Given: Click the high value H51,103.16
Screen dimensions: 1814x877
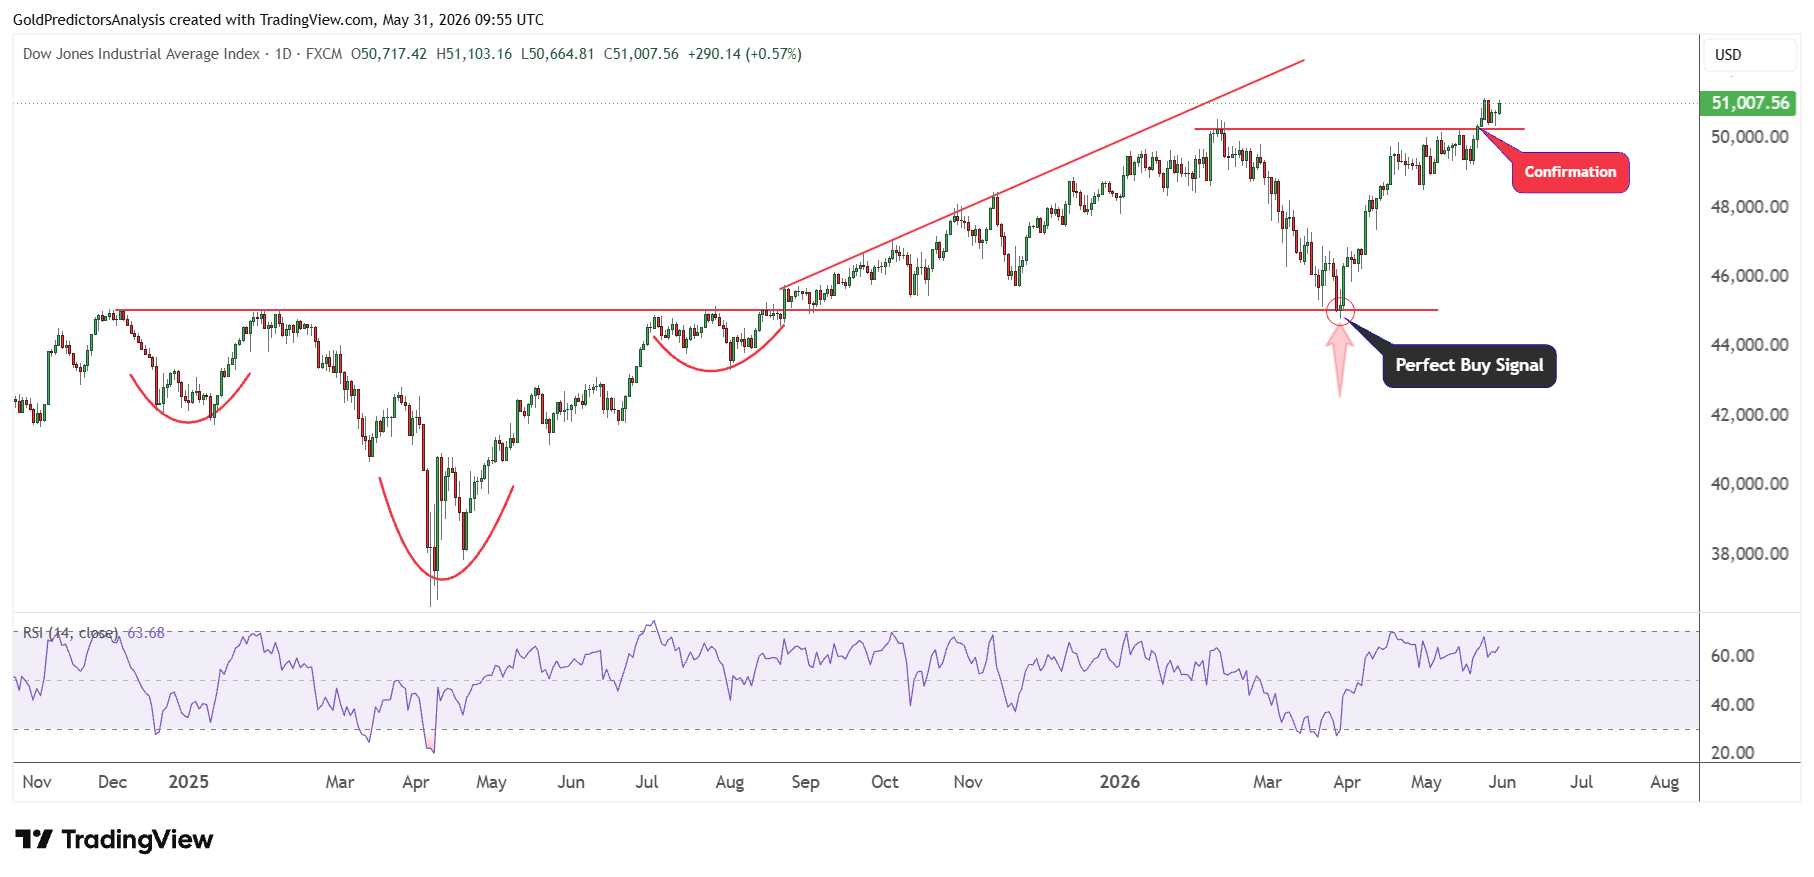Looking at the screenshot, I should coord(474,54).
